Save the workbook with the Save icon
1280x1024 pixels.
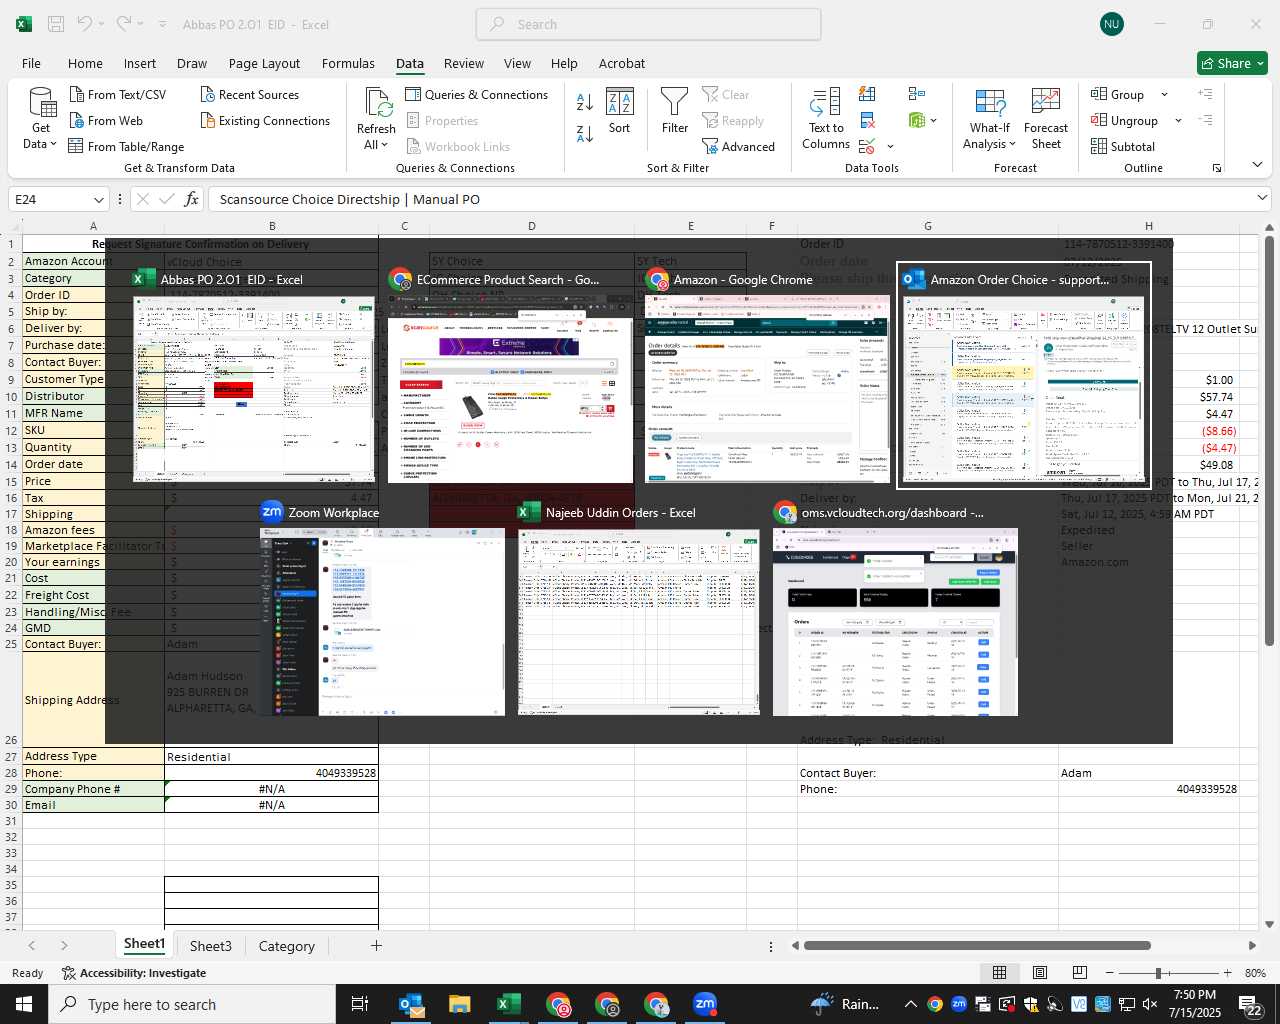(x=56, y=24)
